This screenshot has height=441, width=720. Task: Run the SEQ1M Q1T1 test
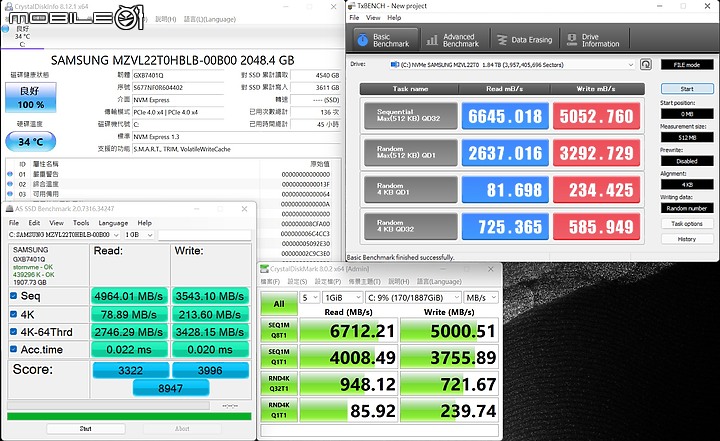(279, 357)
